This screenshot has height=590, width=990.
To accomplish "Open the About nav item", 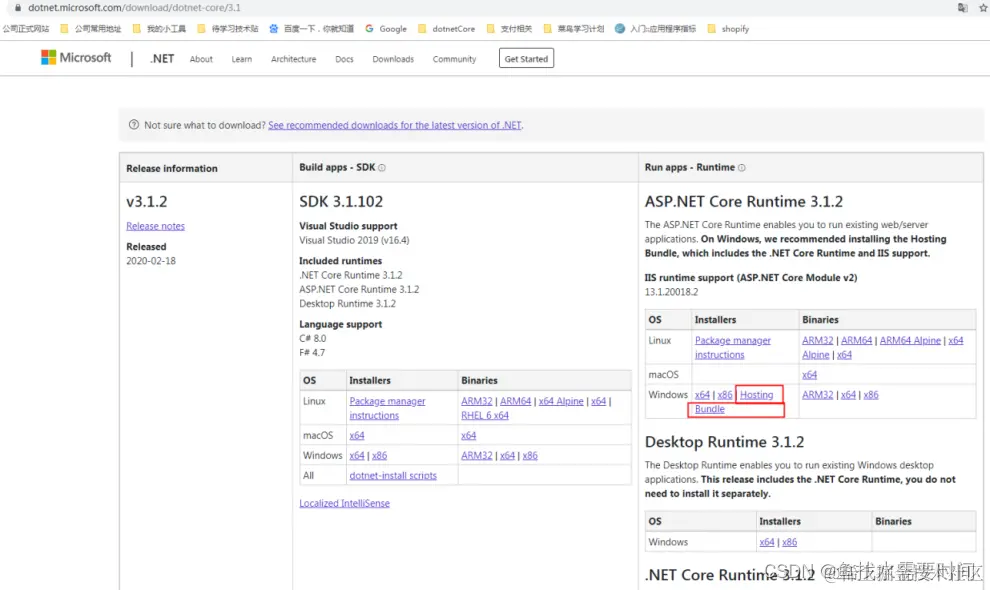I will click(201, 59).
